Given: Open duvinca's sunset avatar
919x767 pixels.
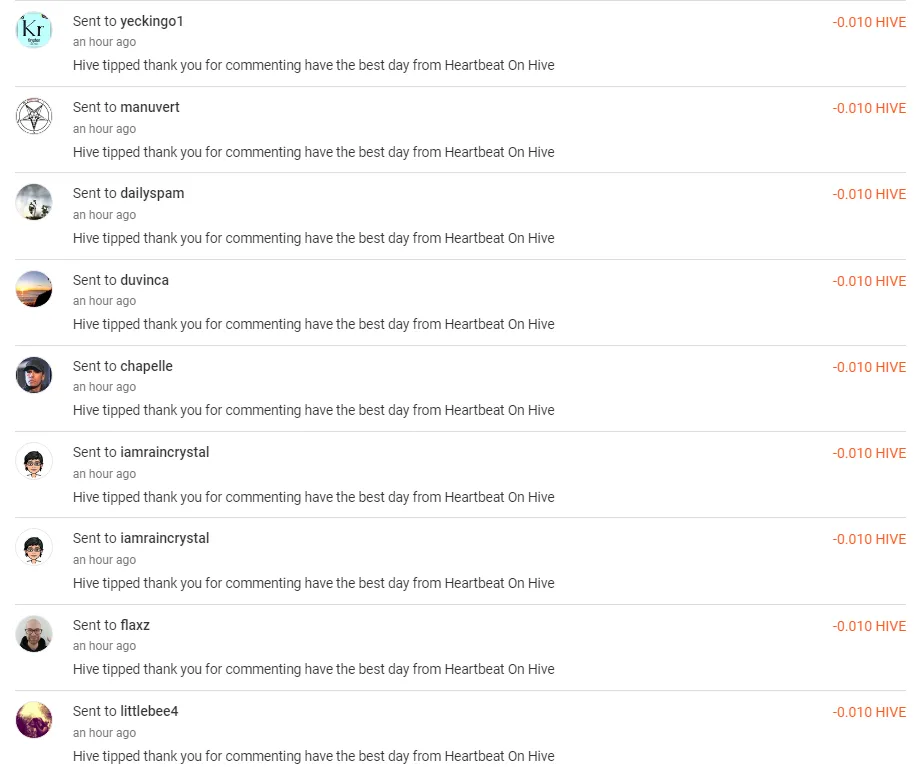Looking at the screenshot, I should click(x=34, y=289).
